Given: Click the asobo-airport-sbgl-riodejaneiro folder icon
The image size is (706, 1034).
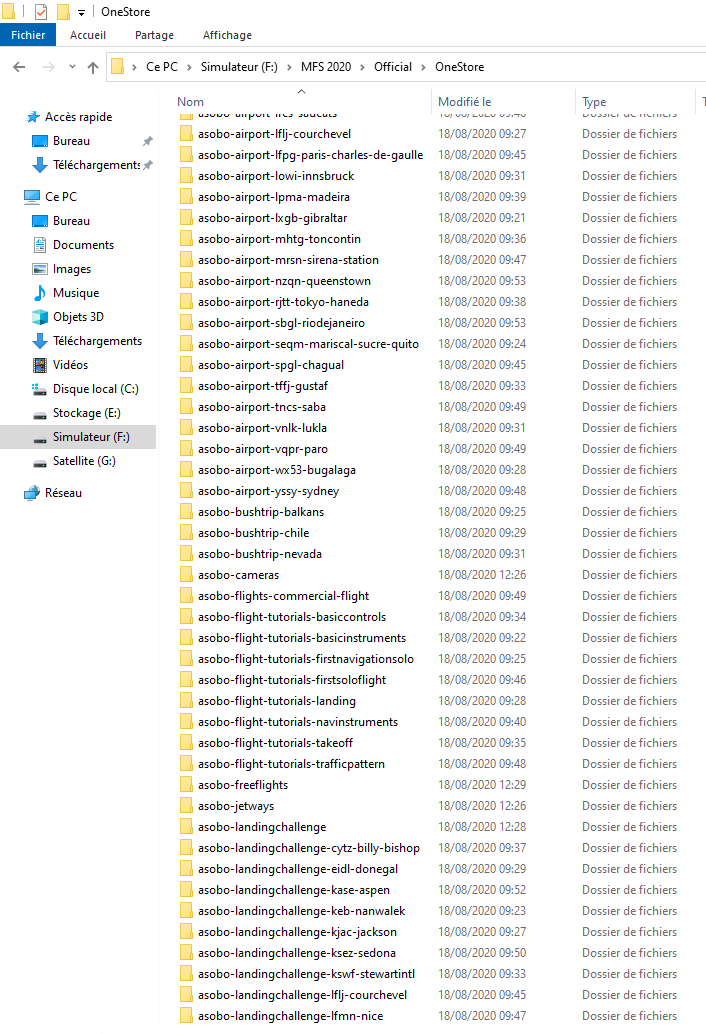Looking at the screenshot, I should pyautogui.click(x=187, y=323).
